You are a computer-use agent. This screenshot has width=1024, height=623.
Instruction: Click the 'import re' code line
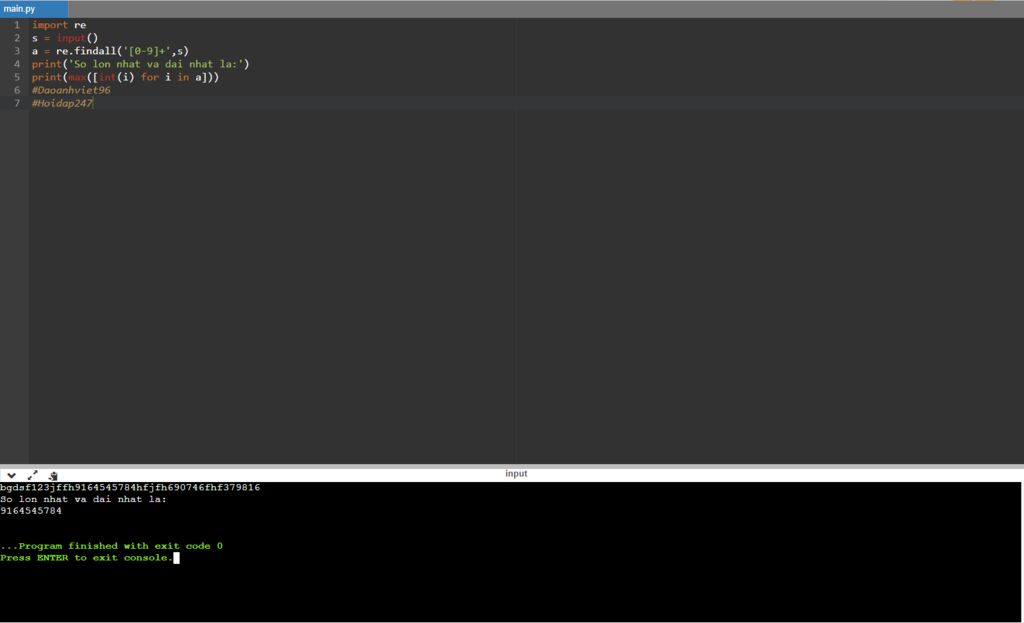[59, 25]
